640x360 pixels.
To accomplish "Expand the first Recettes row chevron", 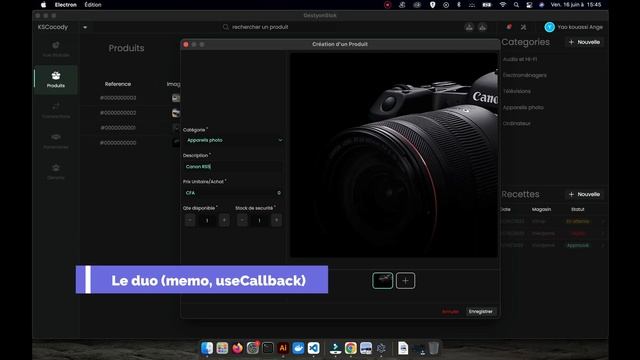I will click(603, 221).
